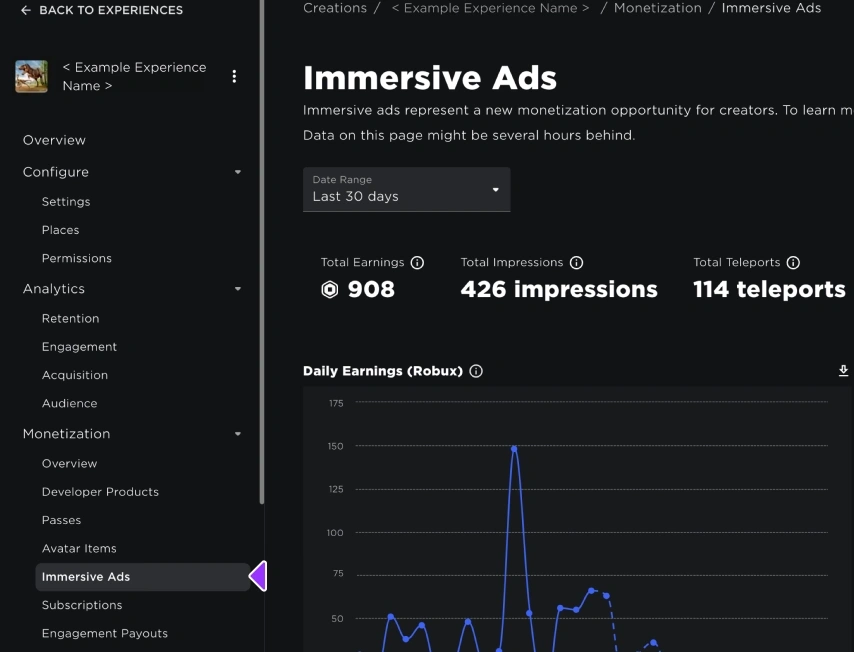Image resolution: width=854 pixels, height=652 pixels.
Task: Open the experience three-dot options menu
Action: coord(234,76)
